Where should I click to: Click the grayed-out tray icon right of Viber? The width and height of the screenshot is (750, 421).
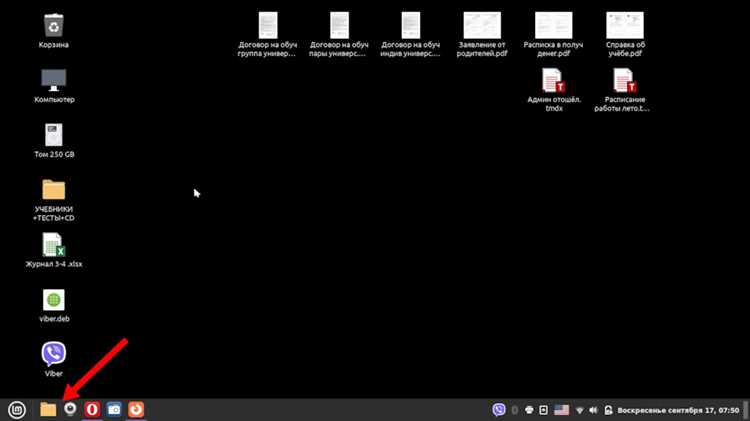515,410
